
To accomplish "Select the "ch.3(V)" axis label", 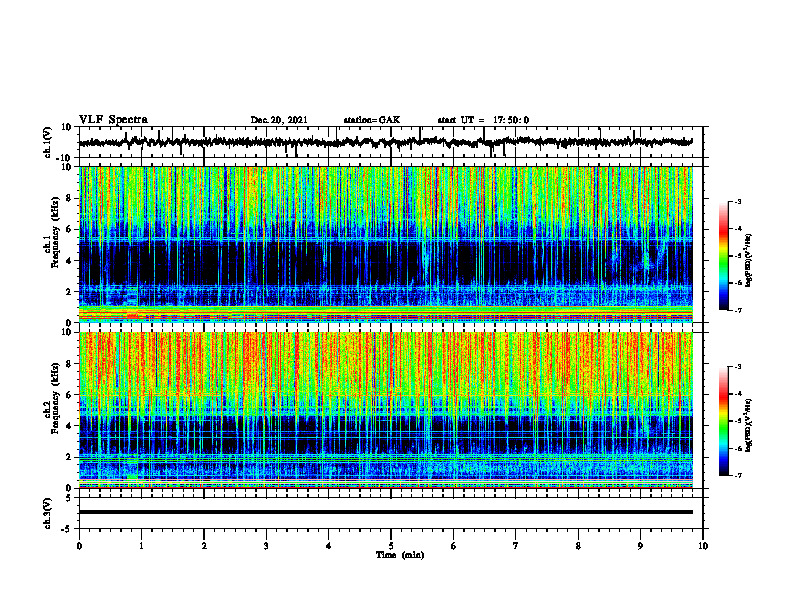I will point(47,514).
